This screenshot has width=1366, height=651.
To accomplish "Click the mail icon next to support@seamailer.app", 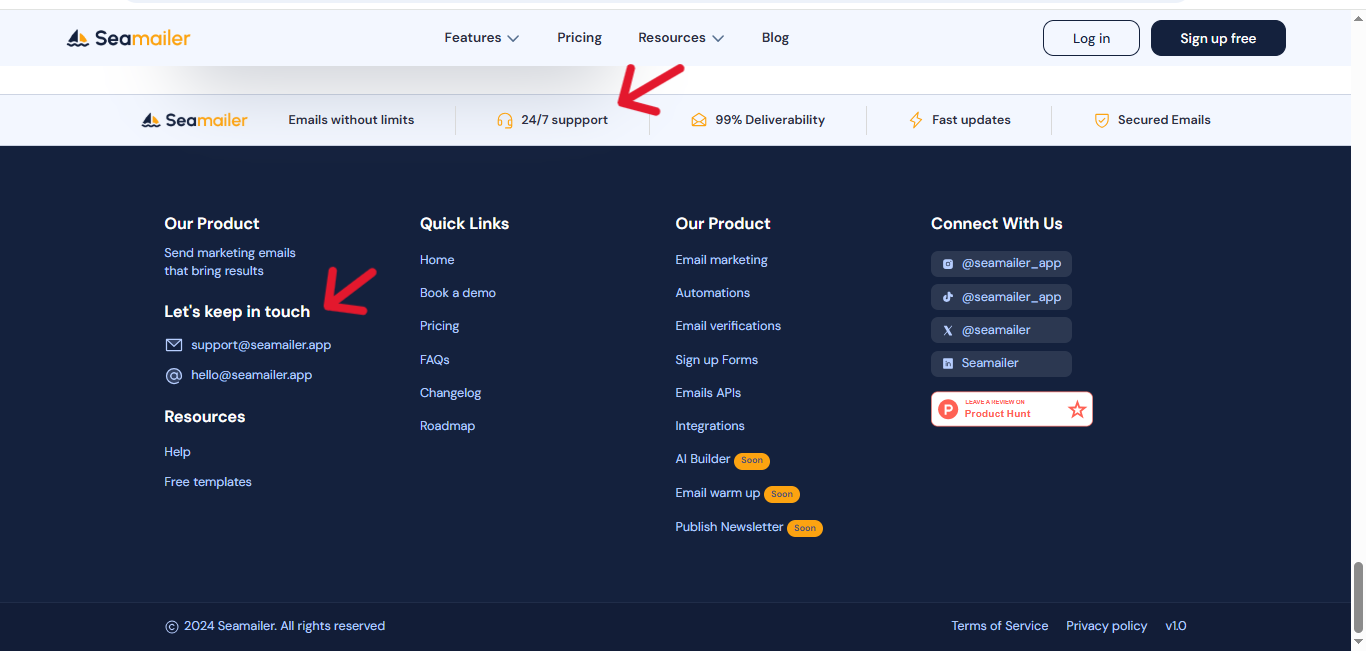I will pyautogui.click(x=174, y=345).
